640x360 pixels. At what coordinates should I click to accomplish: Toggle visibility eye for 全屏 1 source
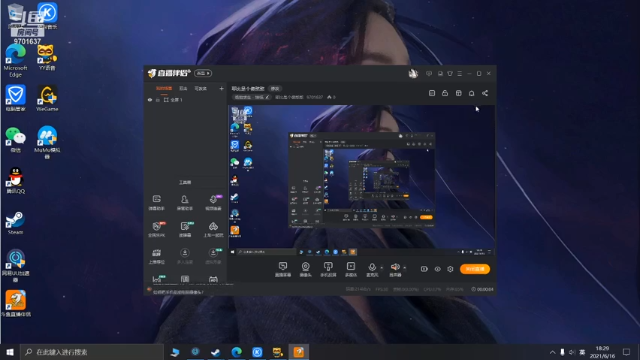(150, 100)
